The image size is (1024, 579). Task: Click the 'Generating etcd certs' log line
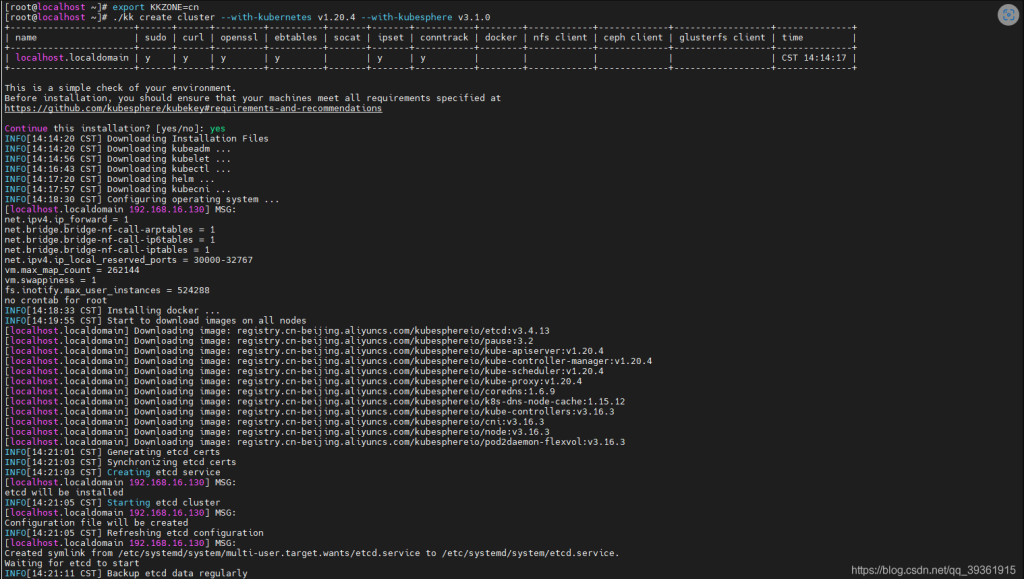120,452
